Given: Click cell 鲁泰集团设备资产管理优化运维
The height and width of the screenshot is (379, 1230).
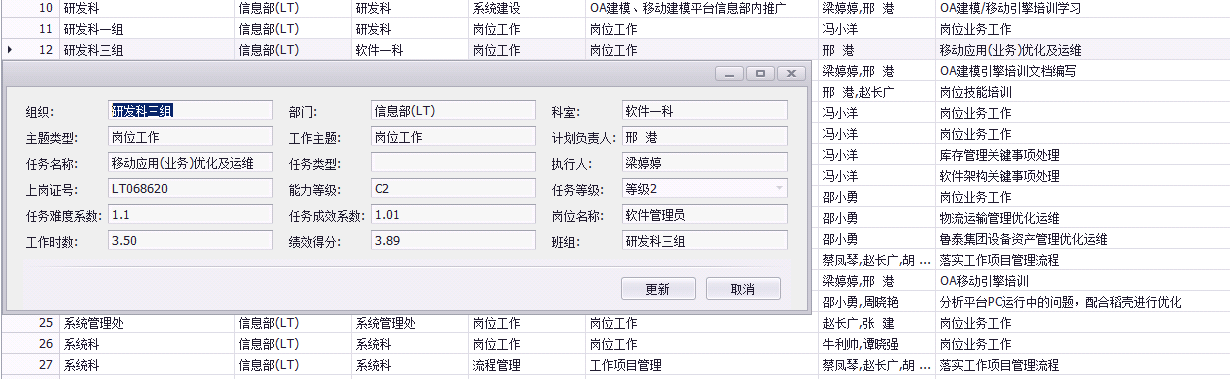Looking at the screenshot, I should click(x=1082, y=239).
